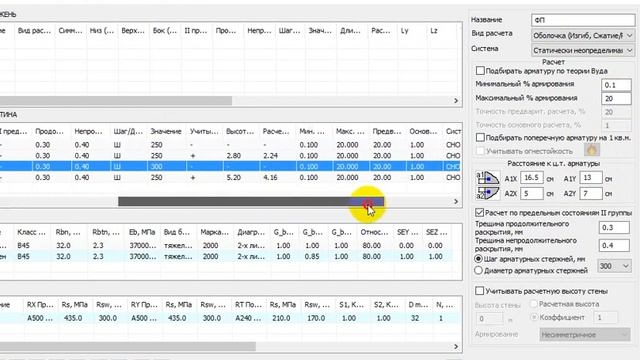Enable 'Учитывать расчетную высоту стены' checkbox
Viewport: 640px width, 360px height.
480,291
